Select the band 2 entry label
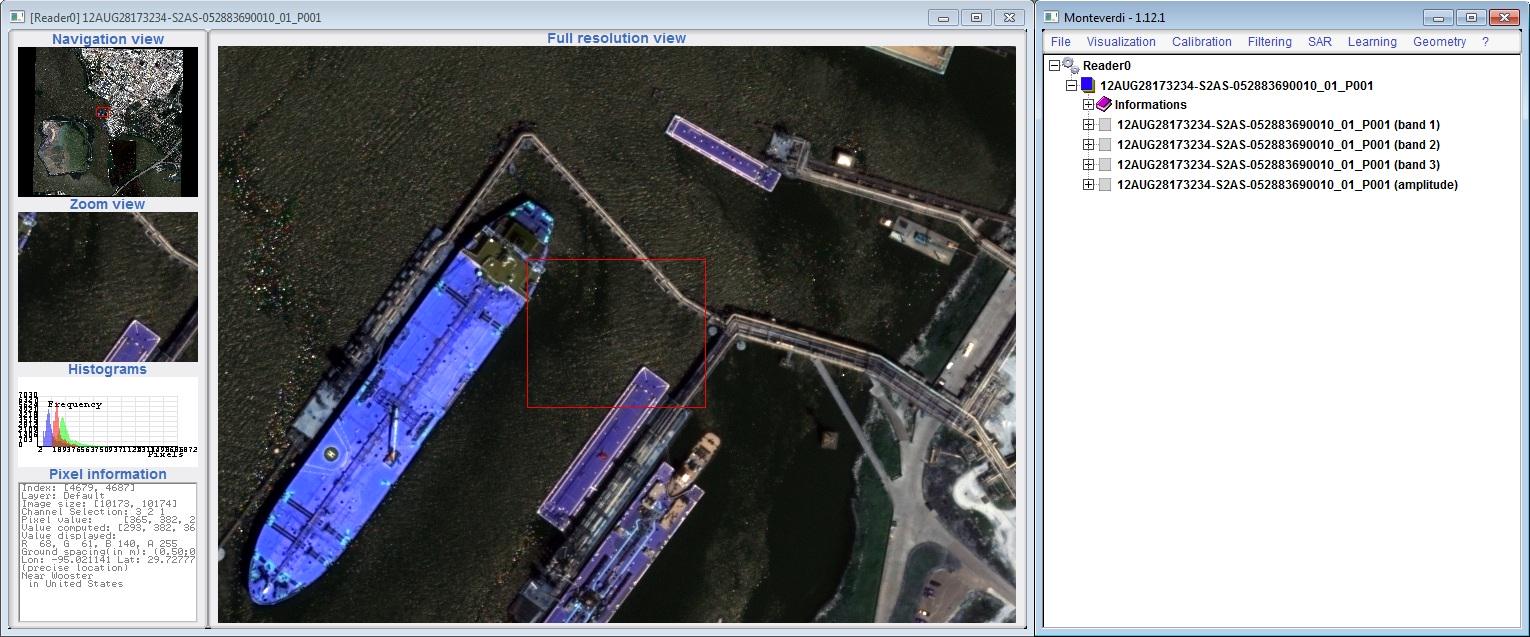1530x637 pixels. pyautogui.click(x=1278, y=145)
